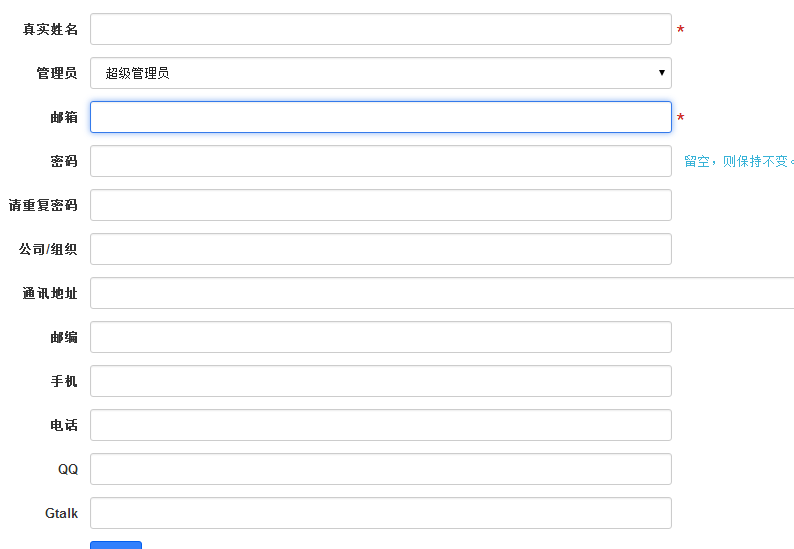
Task: Focus the QQ input field
Action: pyautogui.click(x=380, y=469)
